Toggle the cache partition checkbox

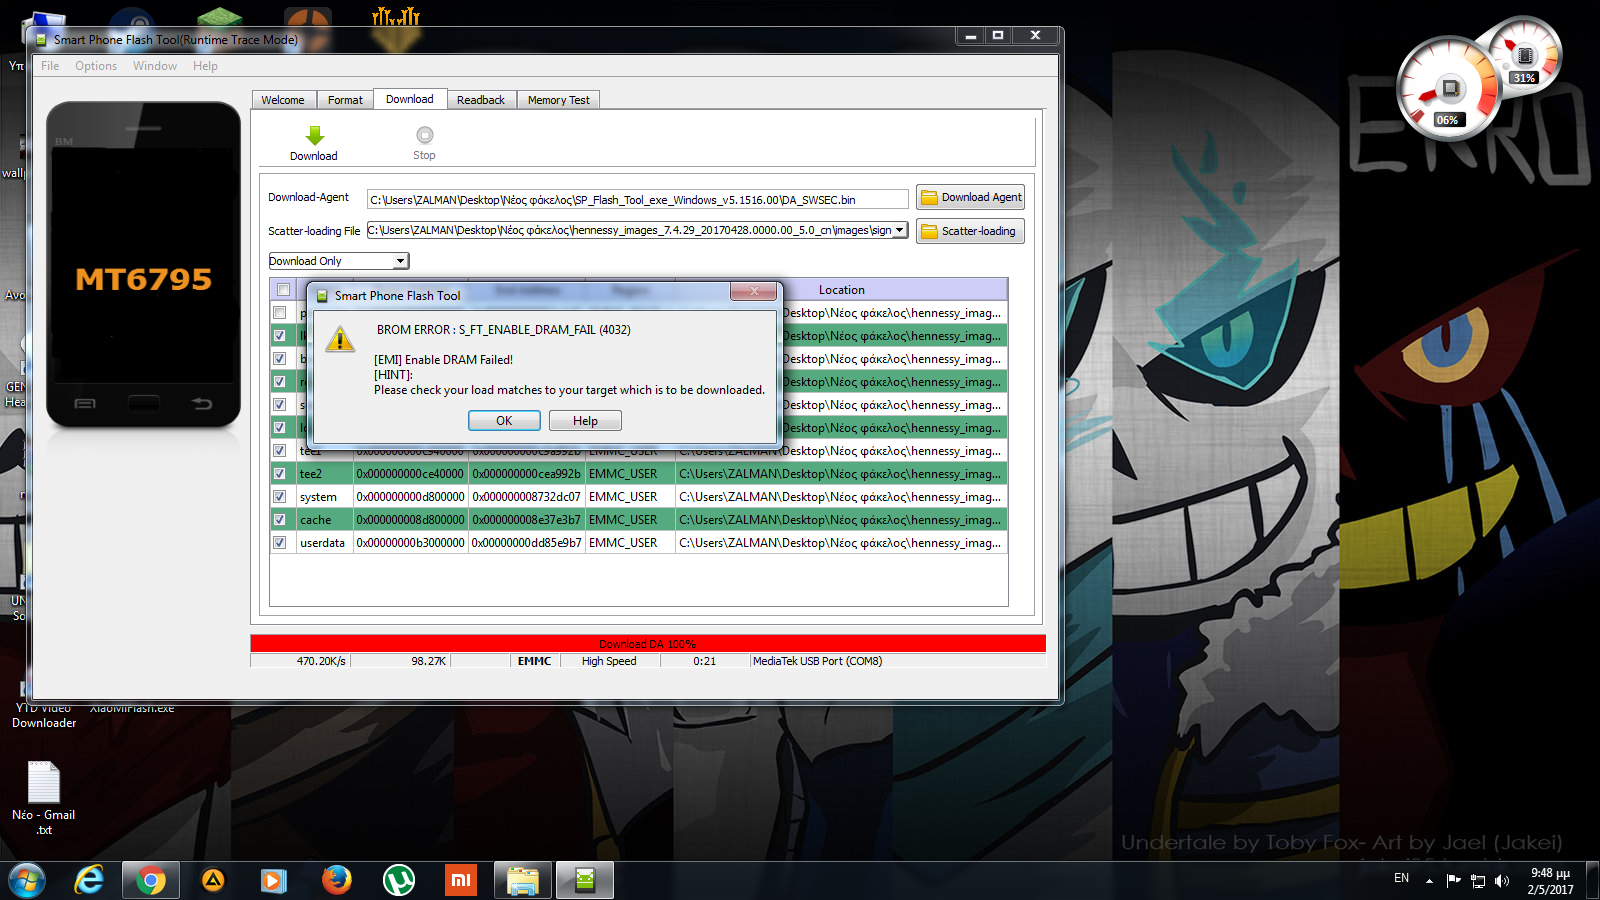click(x=280, y=520)
